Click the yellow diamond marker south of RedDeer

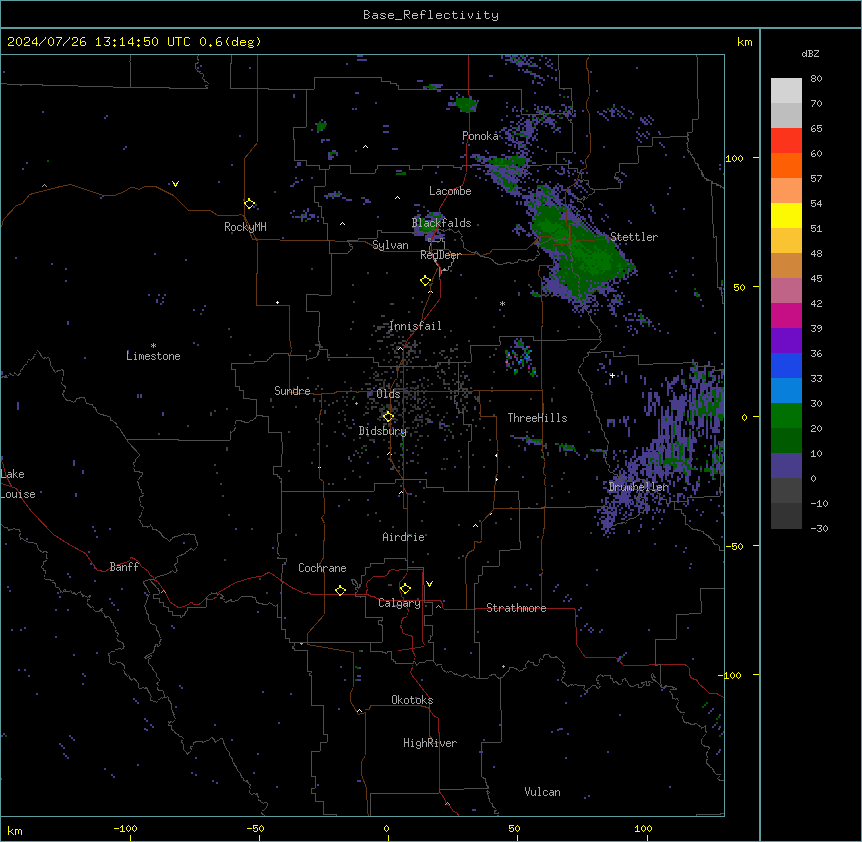click(x=426, y=281)
